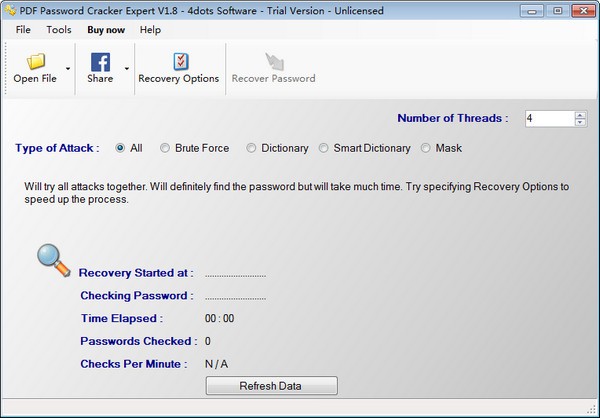Click the Buy now menu item
Image resolution: width=600 pixels, height=418 pixels.
click(x=105, y=30)
